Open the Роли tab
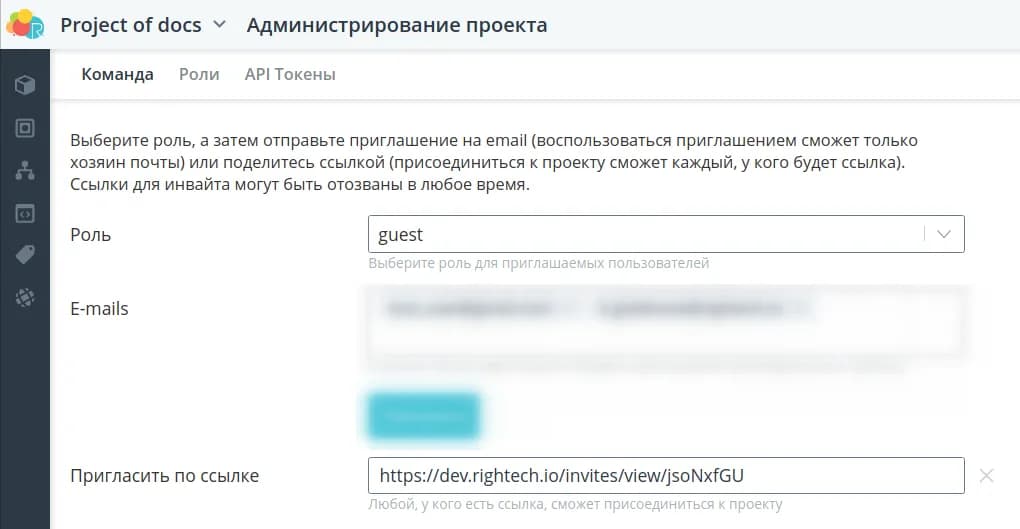 pos(199,75)
